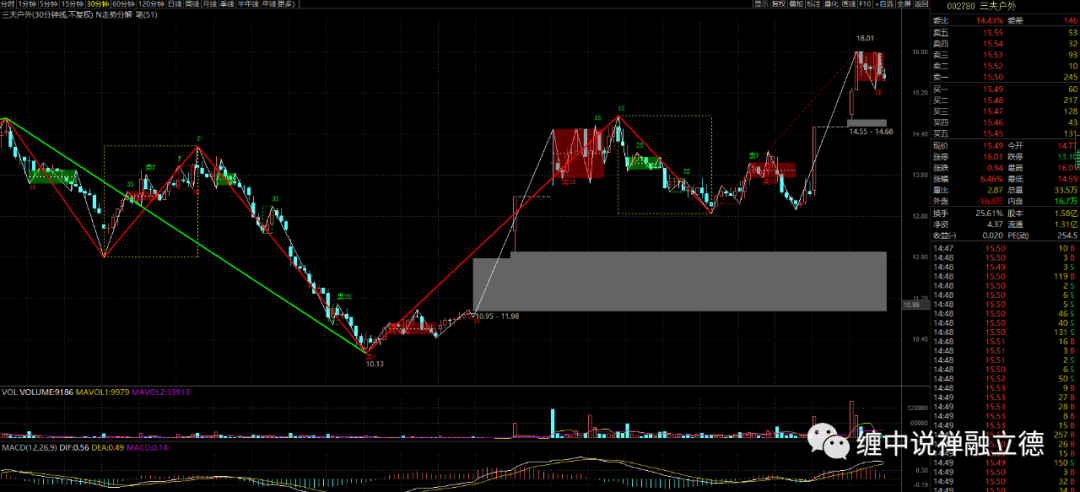Click the VOL VOLUME:9186 indicator label
The width and height of the screenshot is (1080, 492).
tap(36, 391)
